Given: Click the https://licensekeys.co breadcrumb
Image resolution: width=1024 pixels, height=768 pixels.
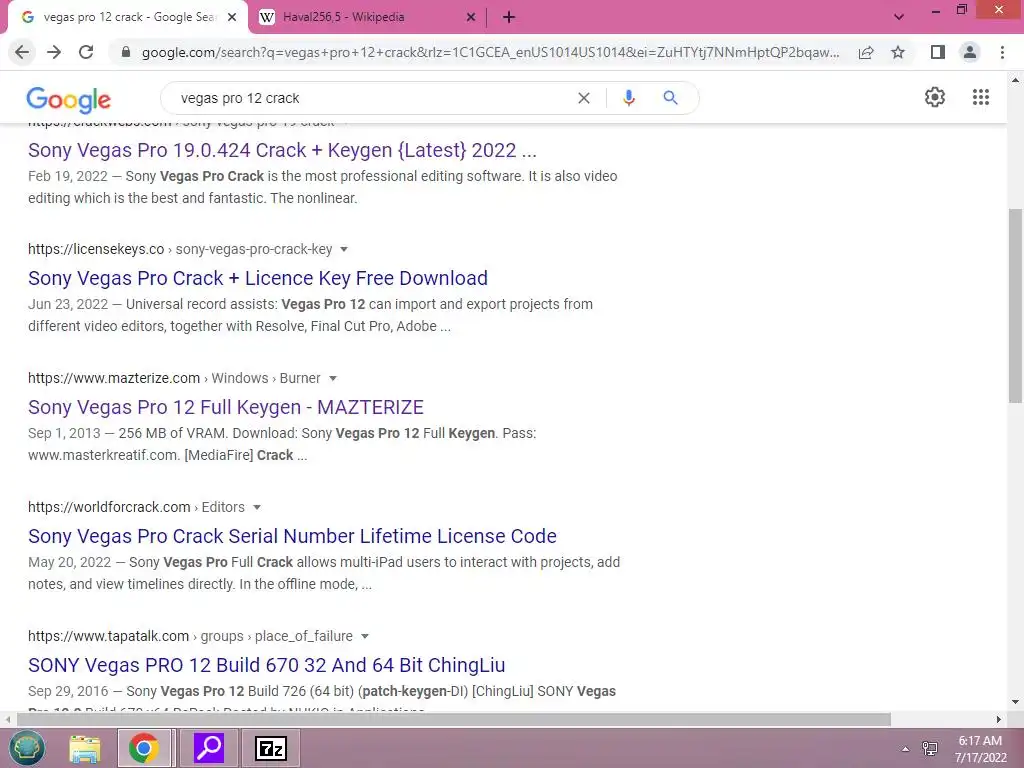Looking at the screenshot, I should (96, 249).
